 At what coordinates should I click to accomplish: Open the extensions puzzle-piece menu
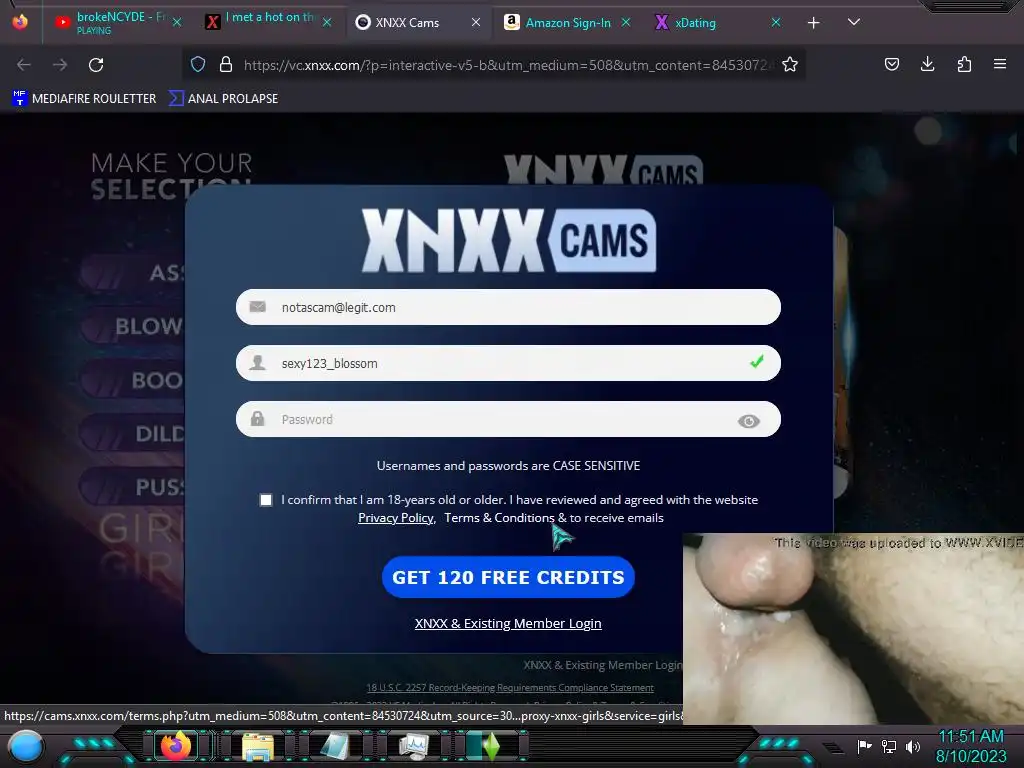pos(964,64)
